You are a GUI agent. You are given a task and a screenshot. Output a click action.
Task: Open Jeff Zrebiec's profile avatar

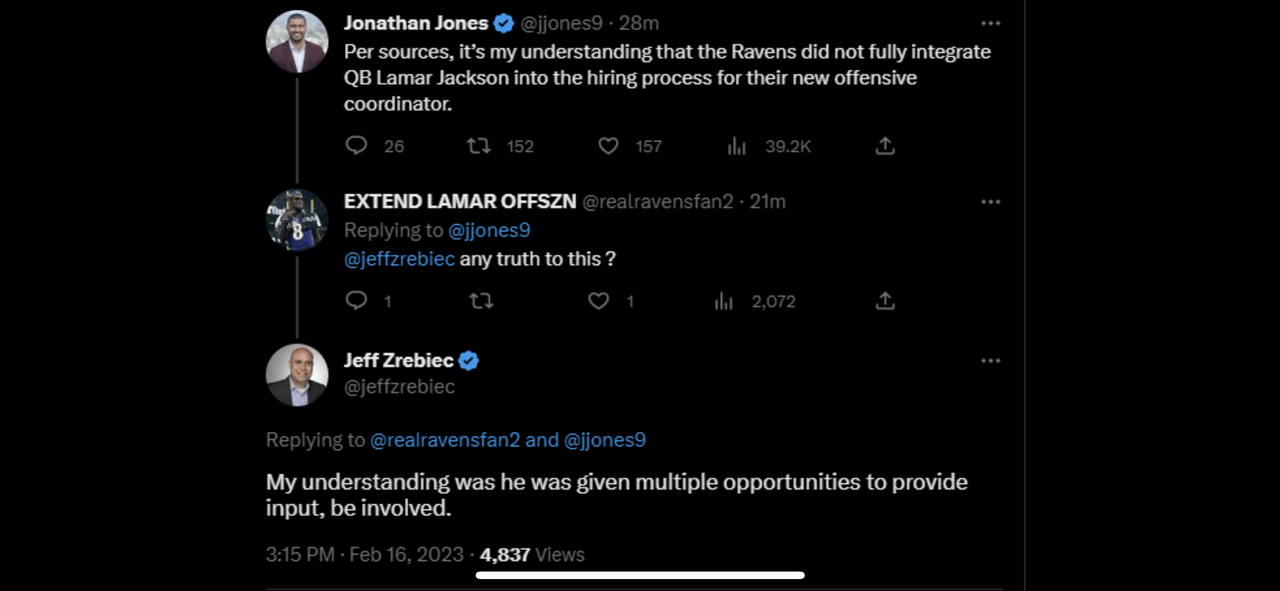click(x=297, y=375)
